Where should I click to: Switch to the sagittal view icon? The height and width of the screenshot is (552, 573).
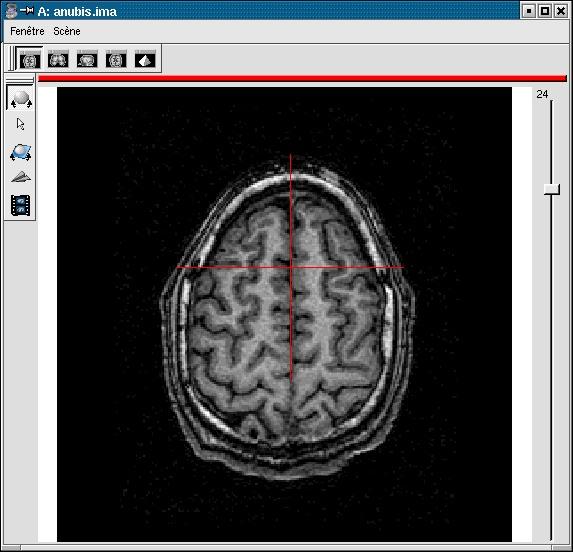coord(87,60)
